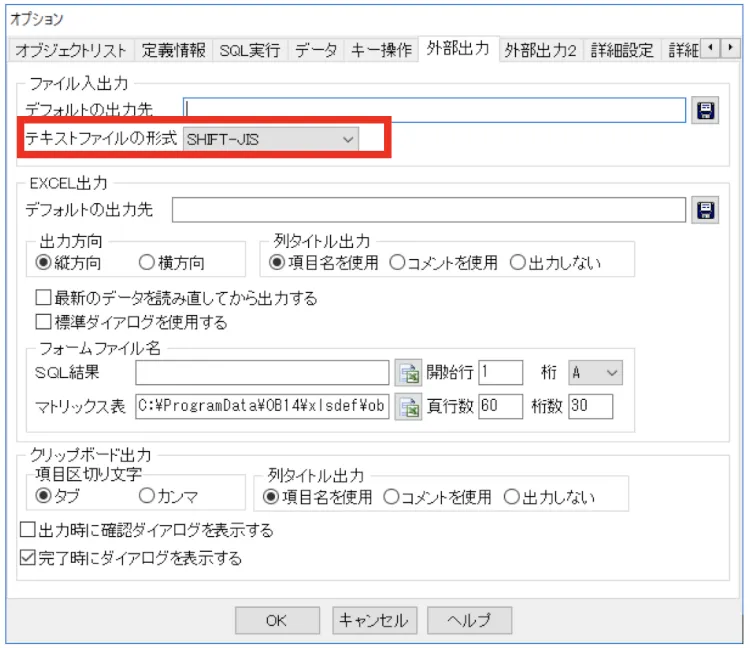Click the 桁数 input field

coord(591,406)
